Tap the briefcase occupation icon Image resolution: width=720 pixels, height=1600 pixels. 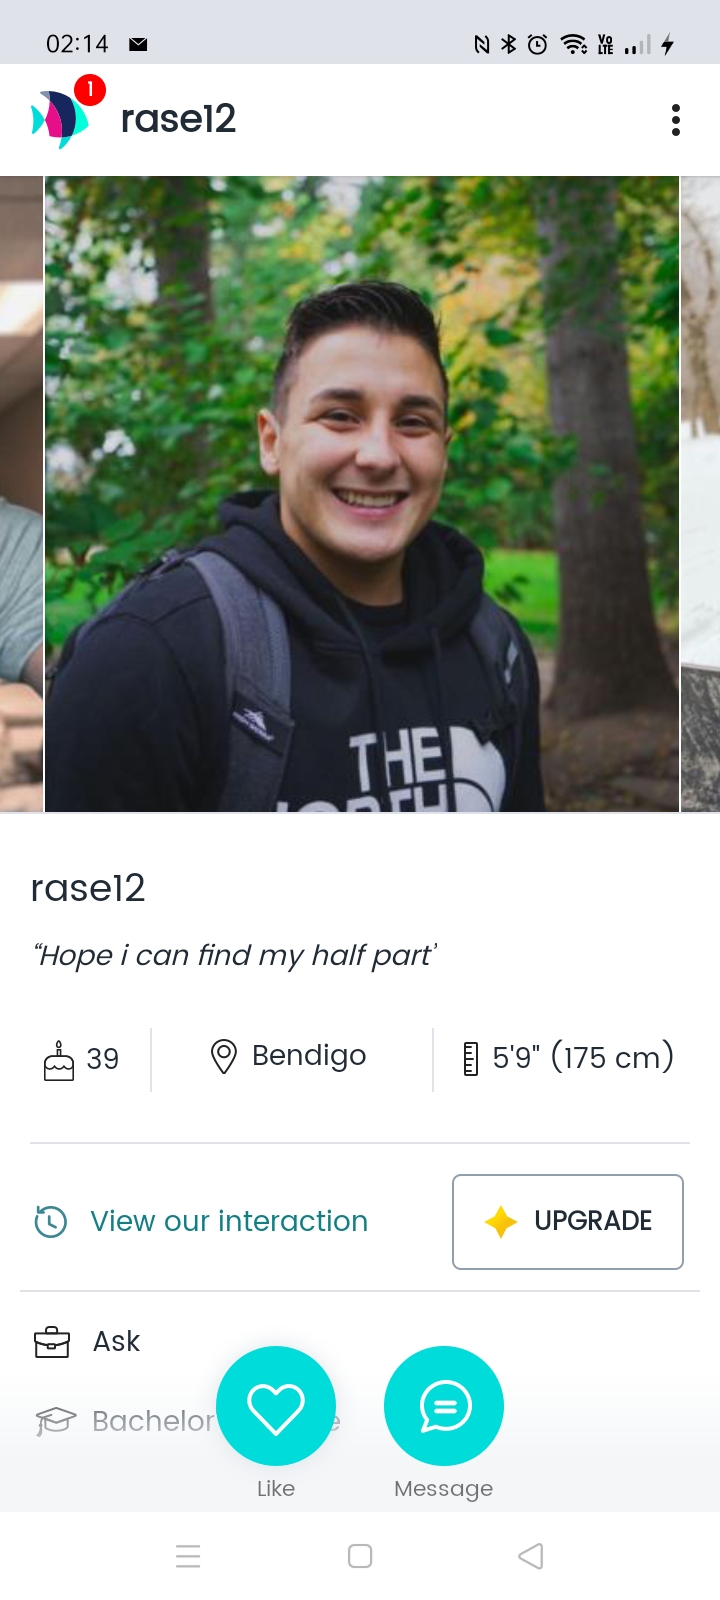(x=52, y=1342)
